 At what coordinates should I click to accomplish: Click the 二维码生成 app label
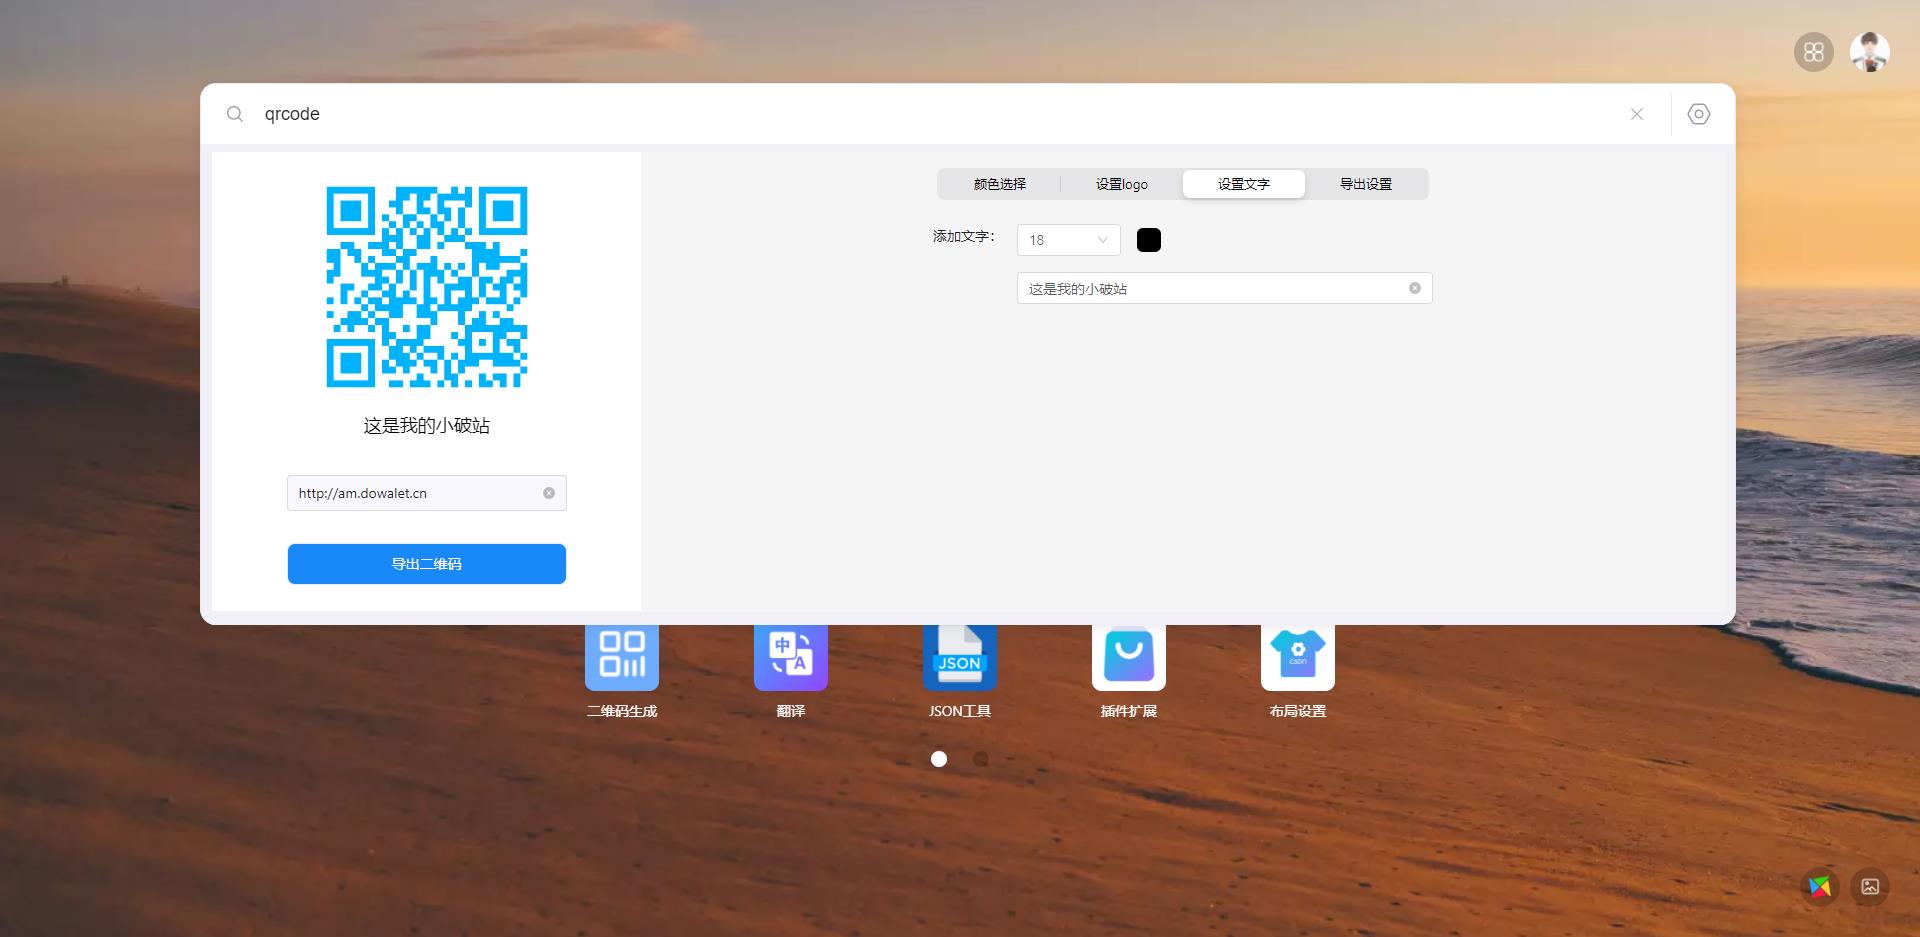coord(622,711)
